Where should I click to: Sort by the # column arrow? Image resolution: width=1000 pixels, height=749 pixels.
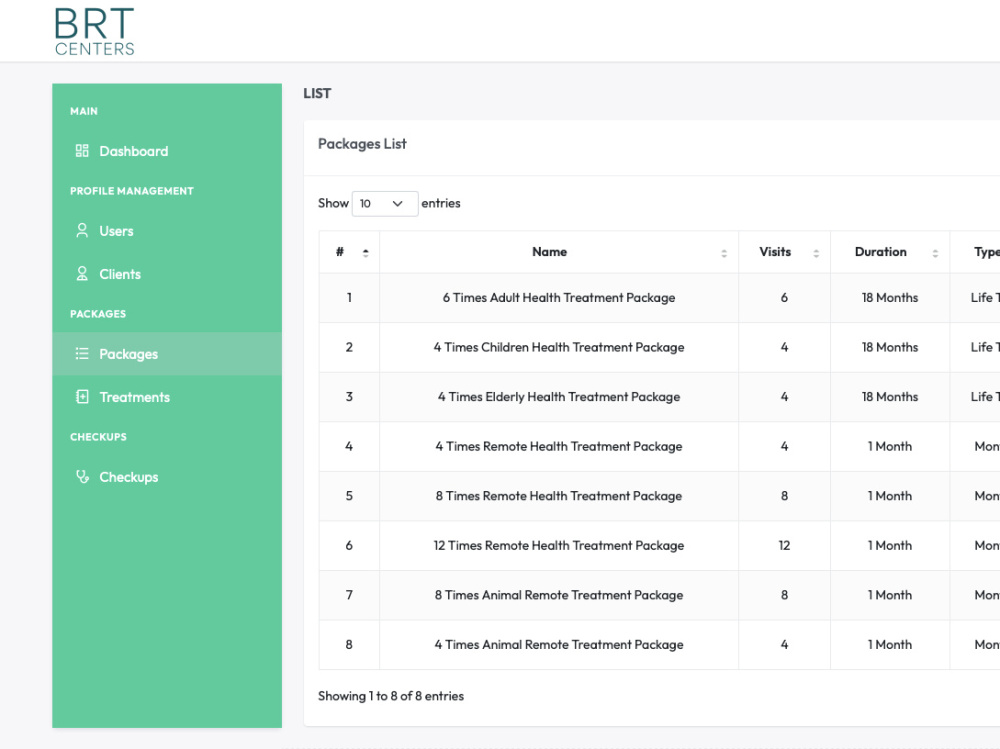[365, 253]
